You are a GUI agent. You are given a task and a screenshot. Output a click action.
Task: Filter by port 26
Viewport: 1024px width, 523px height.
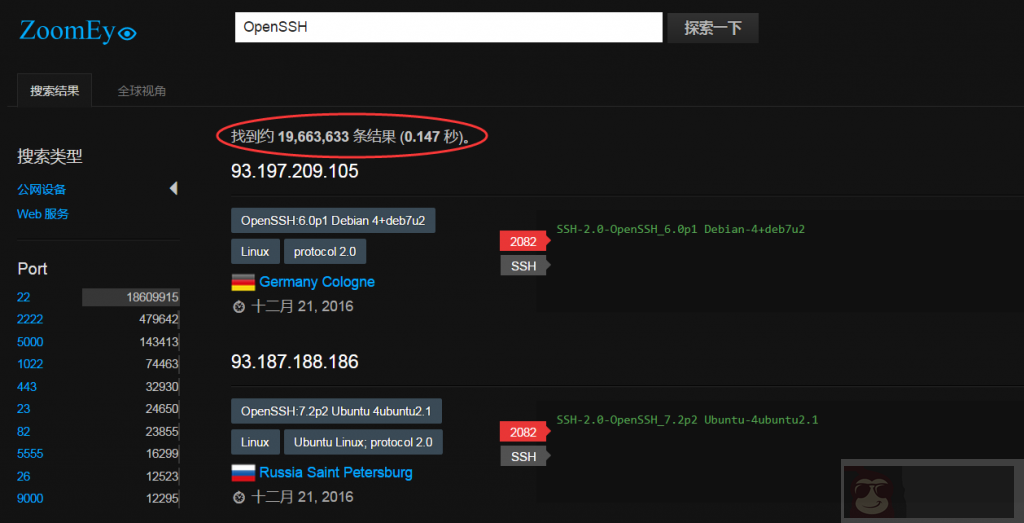tap(24, 476)
